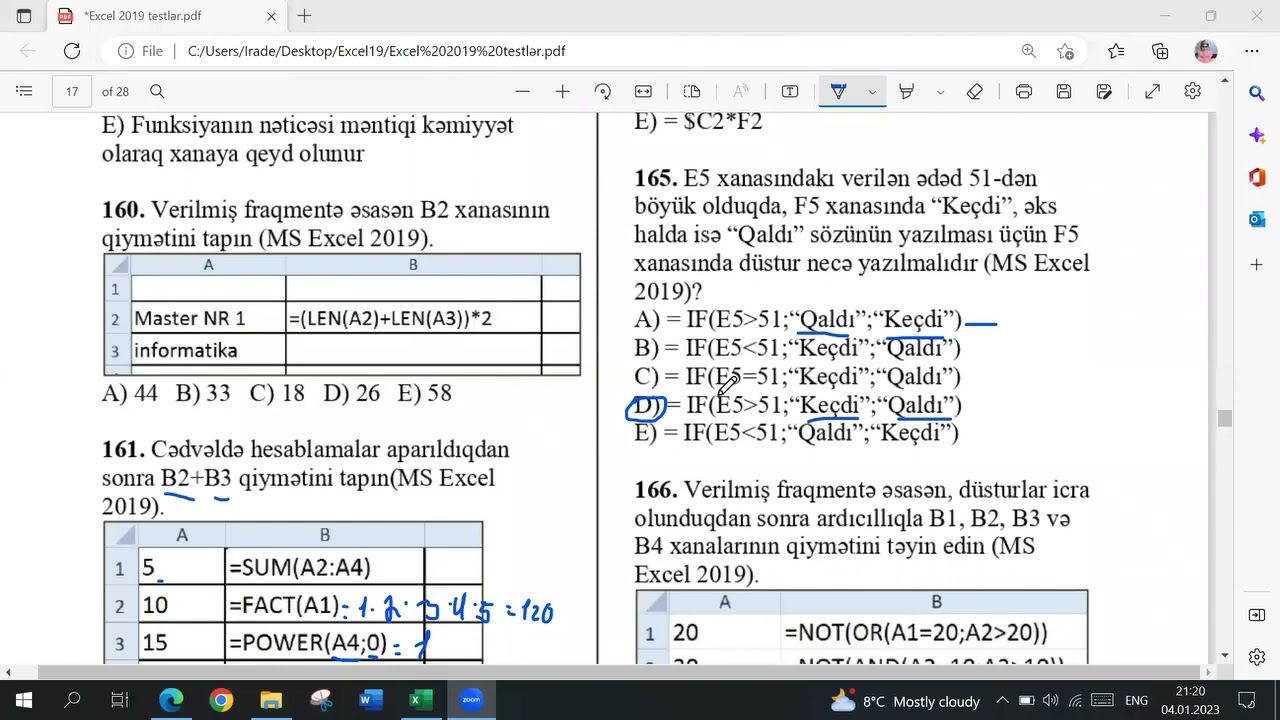This screenshot has height=720, width=1280.
Task: Open sidebar settings gear at bottom
Action: point(1257,657)
